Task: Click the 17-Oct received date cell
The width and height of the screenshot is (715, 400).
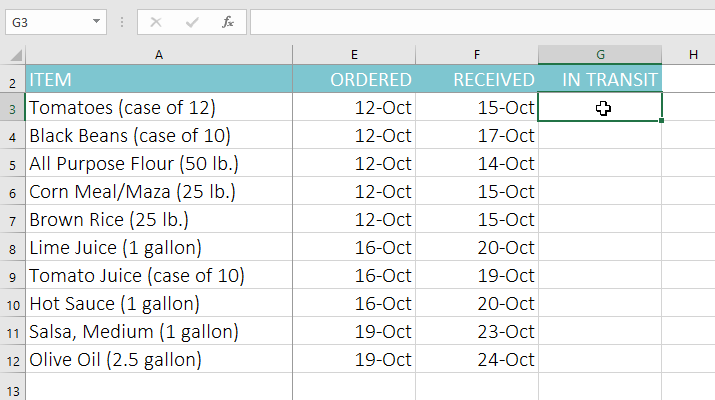Action: (477, 136)
